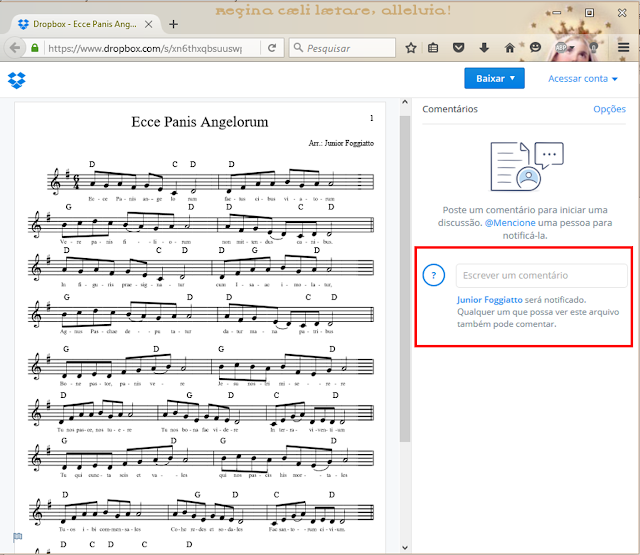This screenshot has width=640, height=555.
Task: Click the flag icon at page corner
Action: [18, 537]
